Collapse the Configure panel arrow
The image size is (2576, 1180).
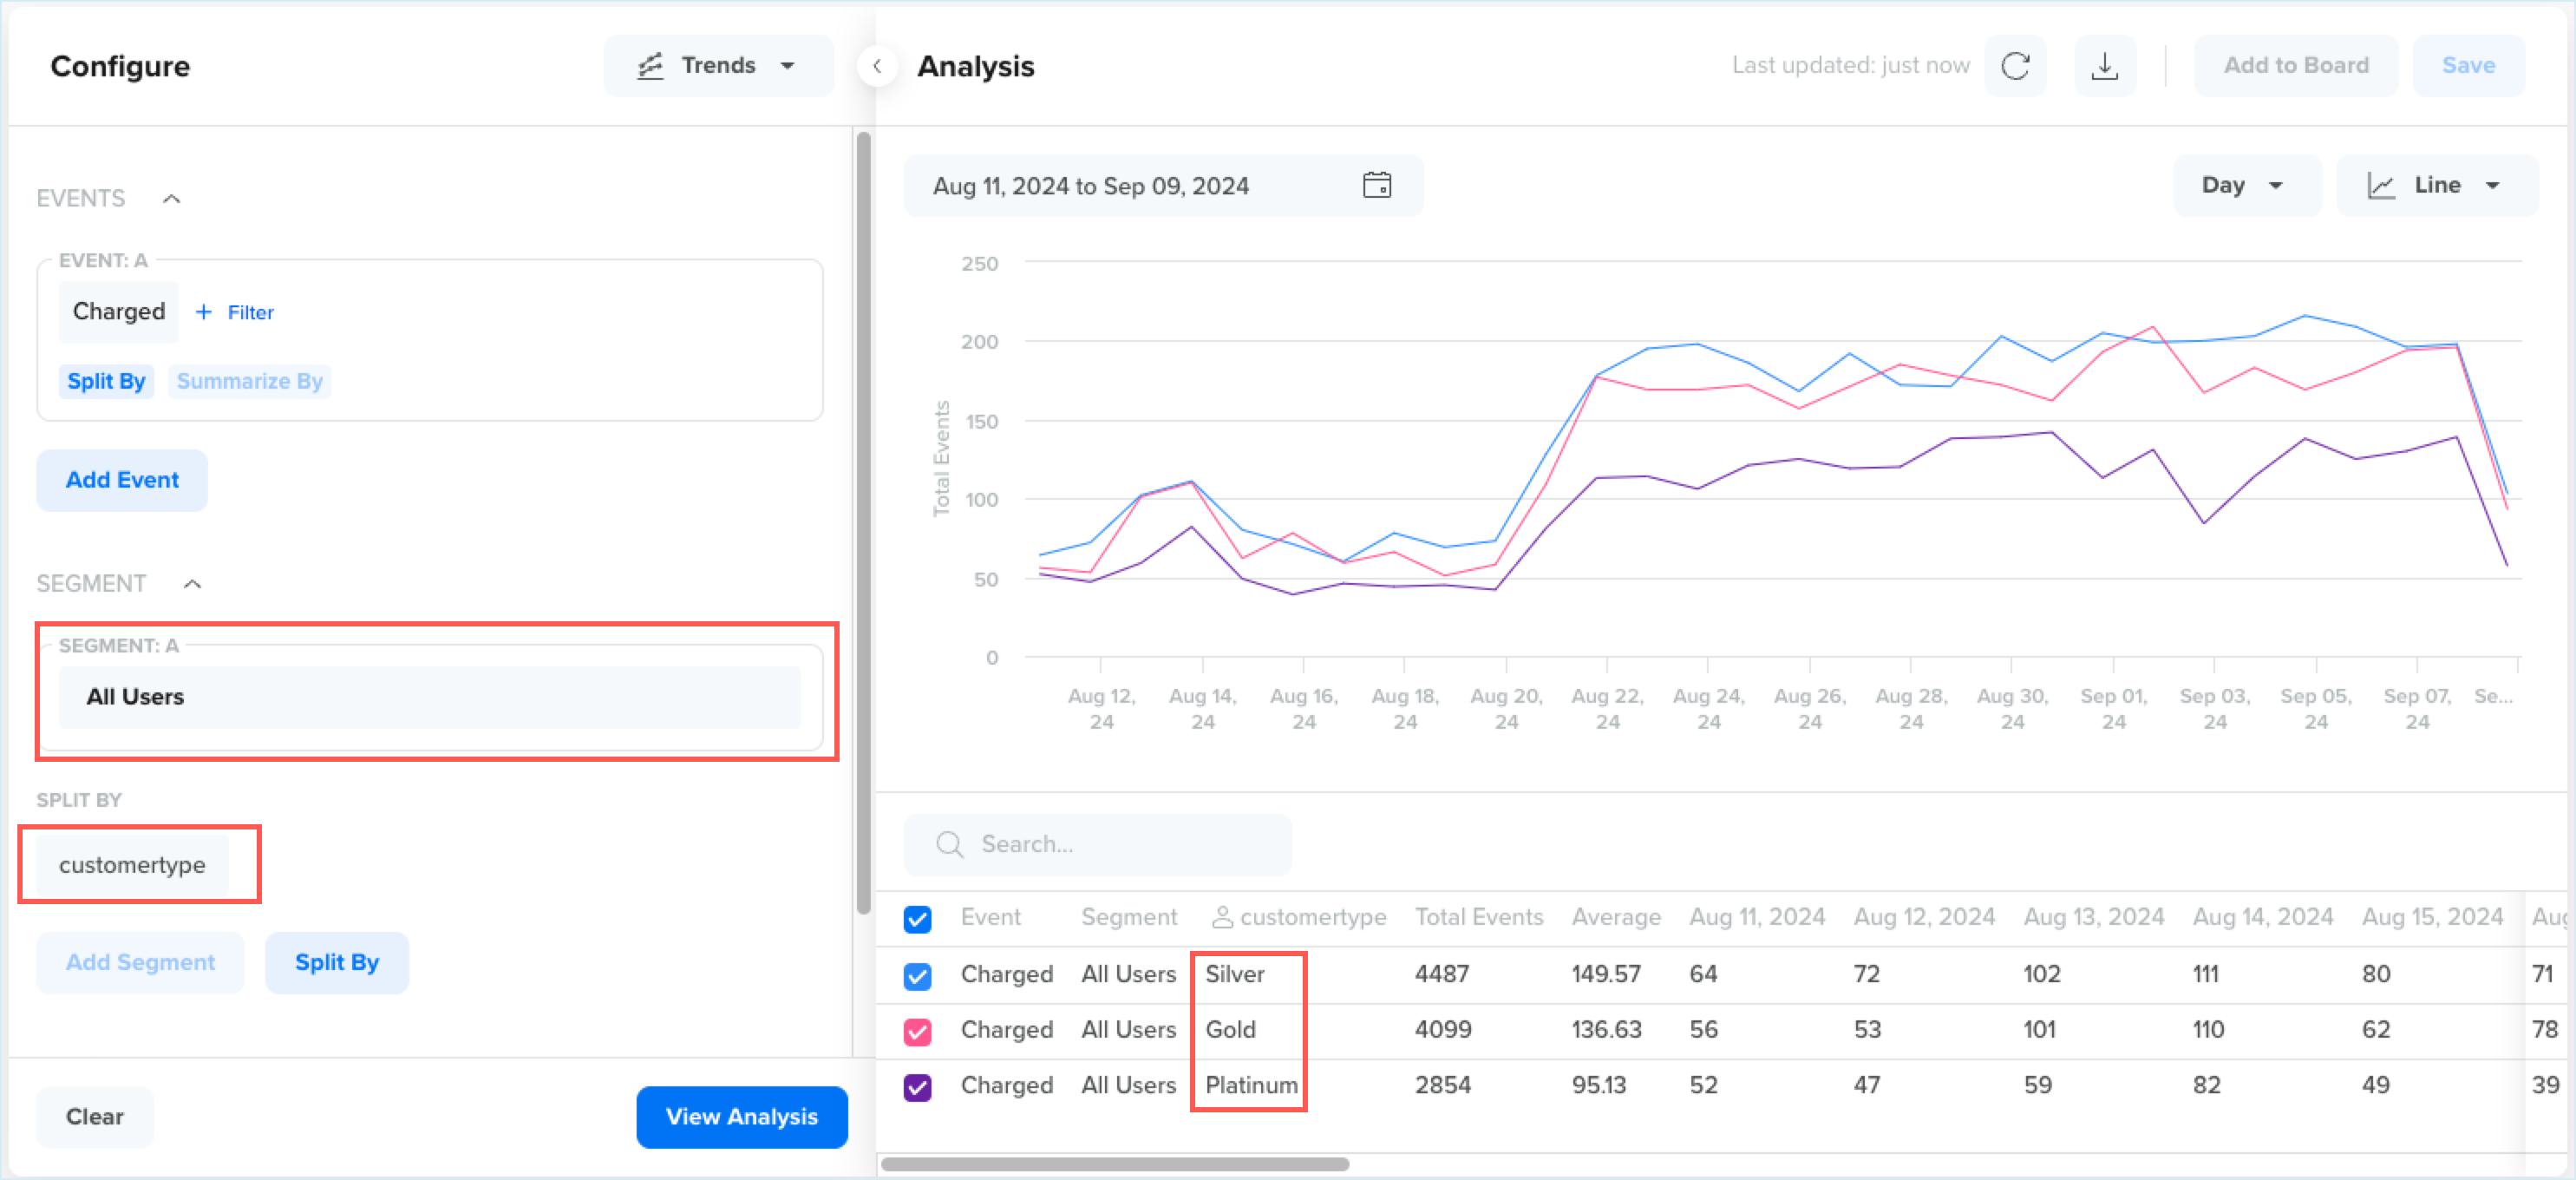point(877,66)
